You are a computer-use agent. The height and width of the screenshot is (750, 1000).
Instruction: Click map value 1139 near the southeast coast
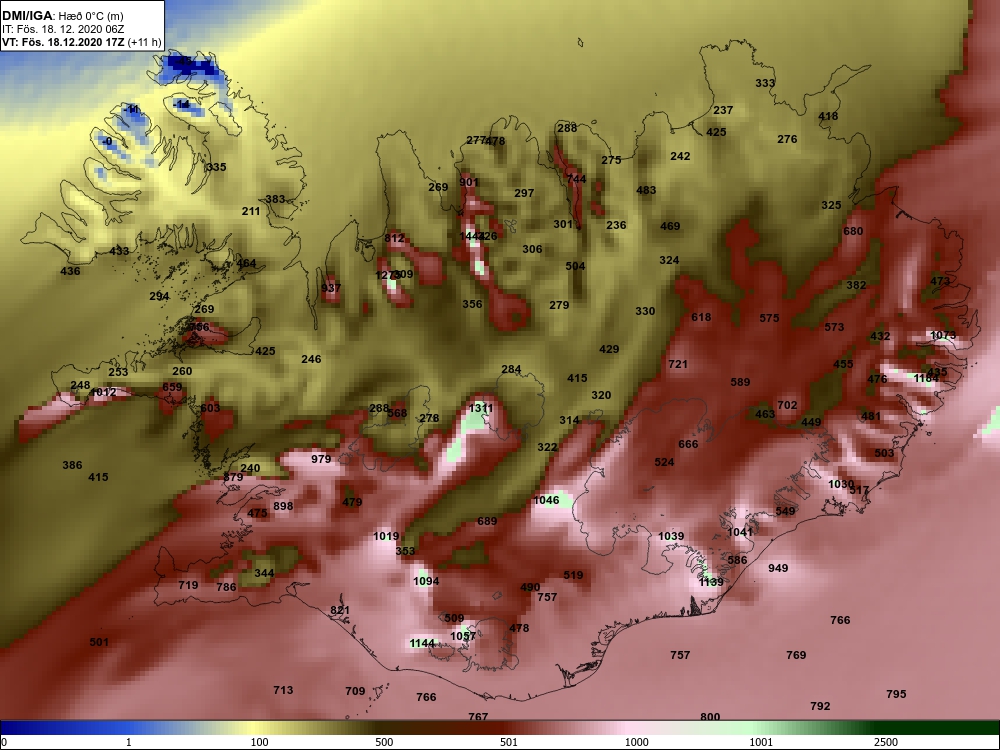[711, 582]
